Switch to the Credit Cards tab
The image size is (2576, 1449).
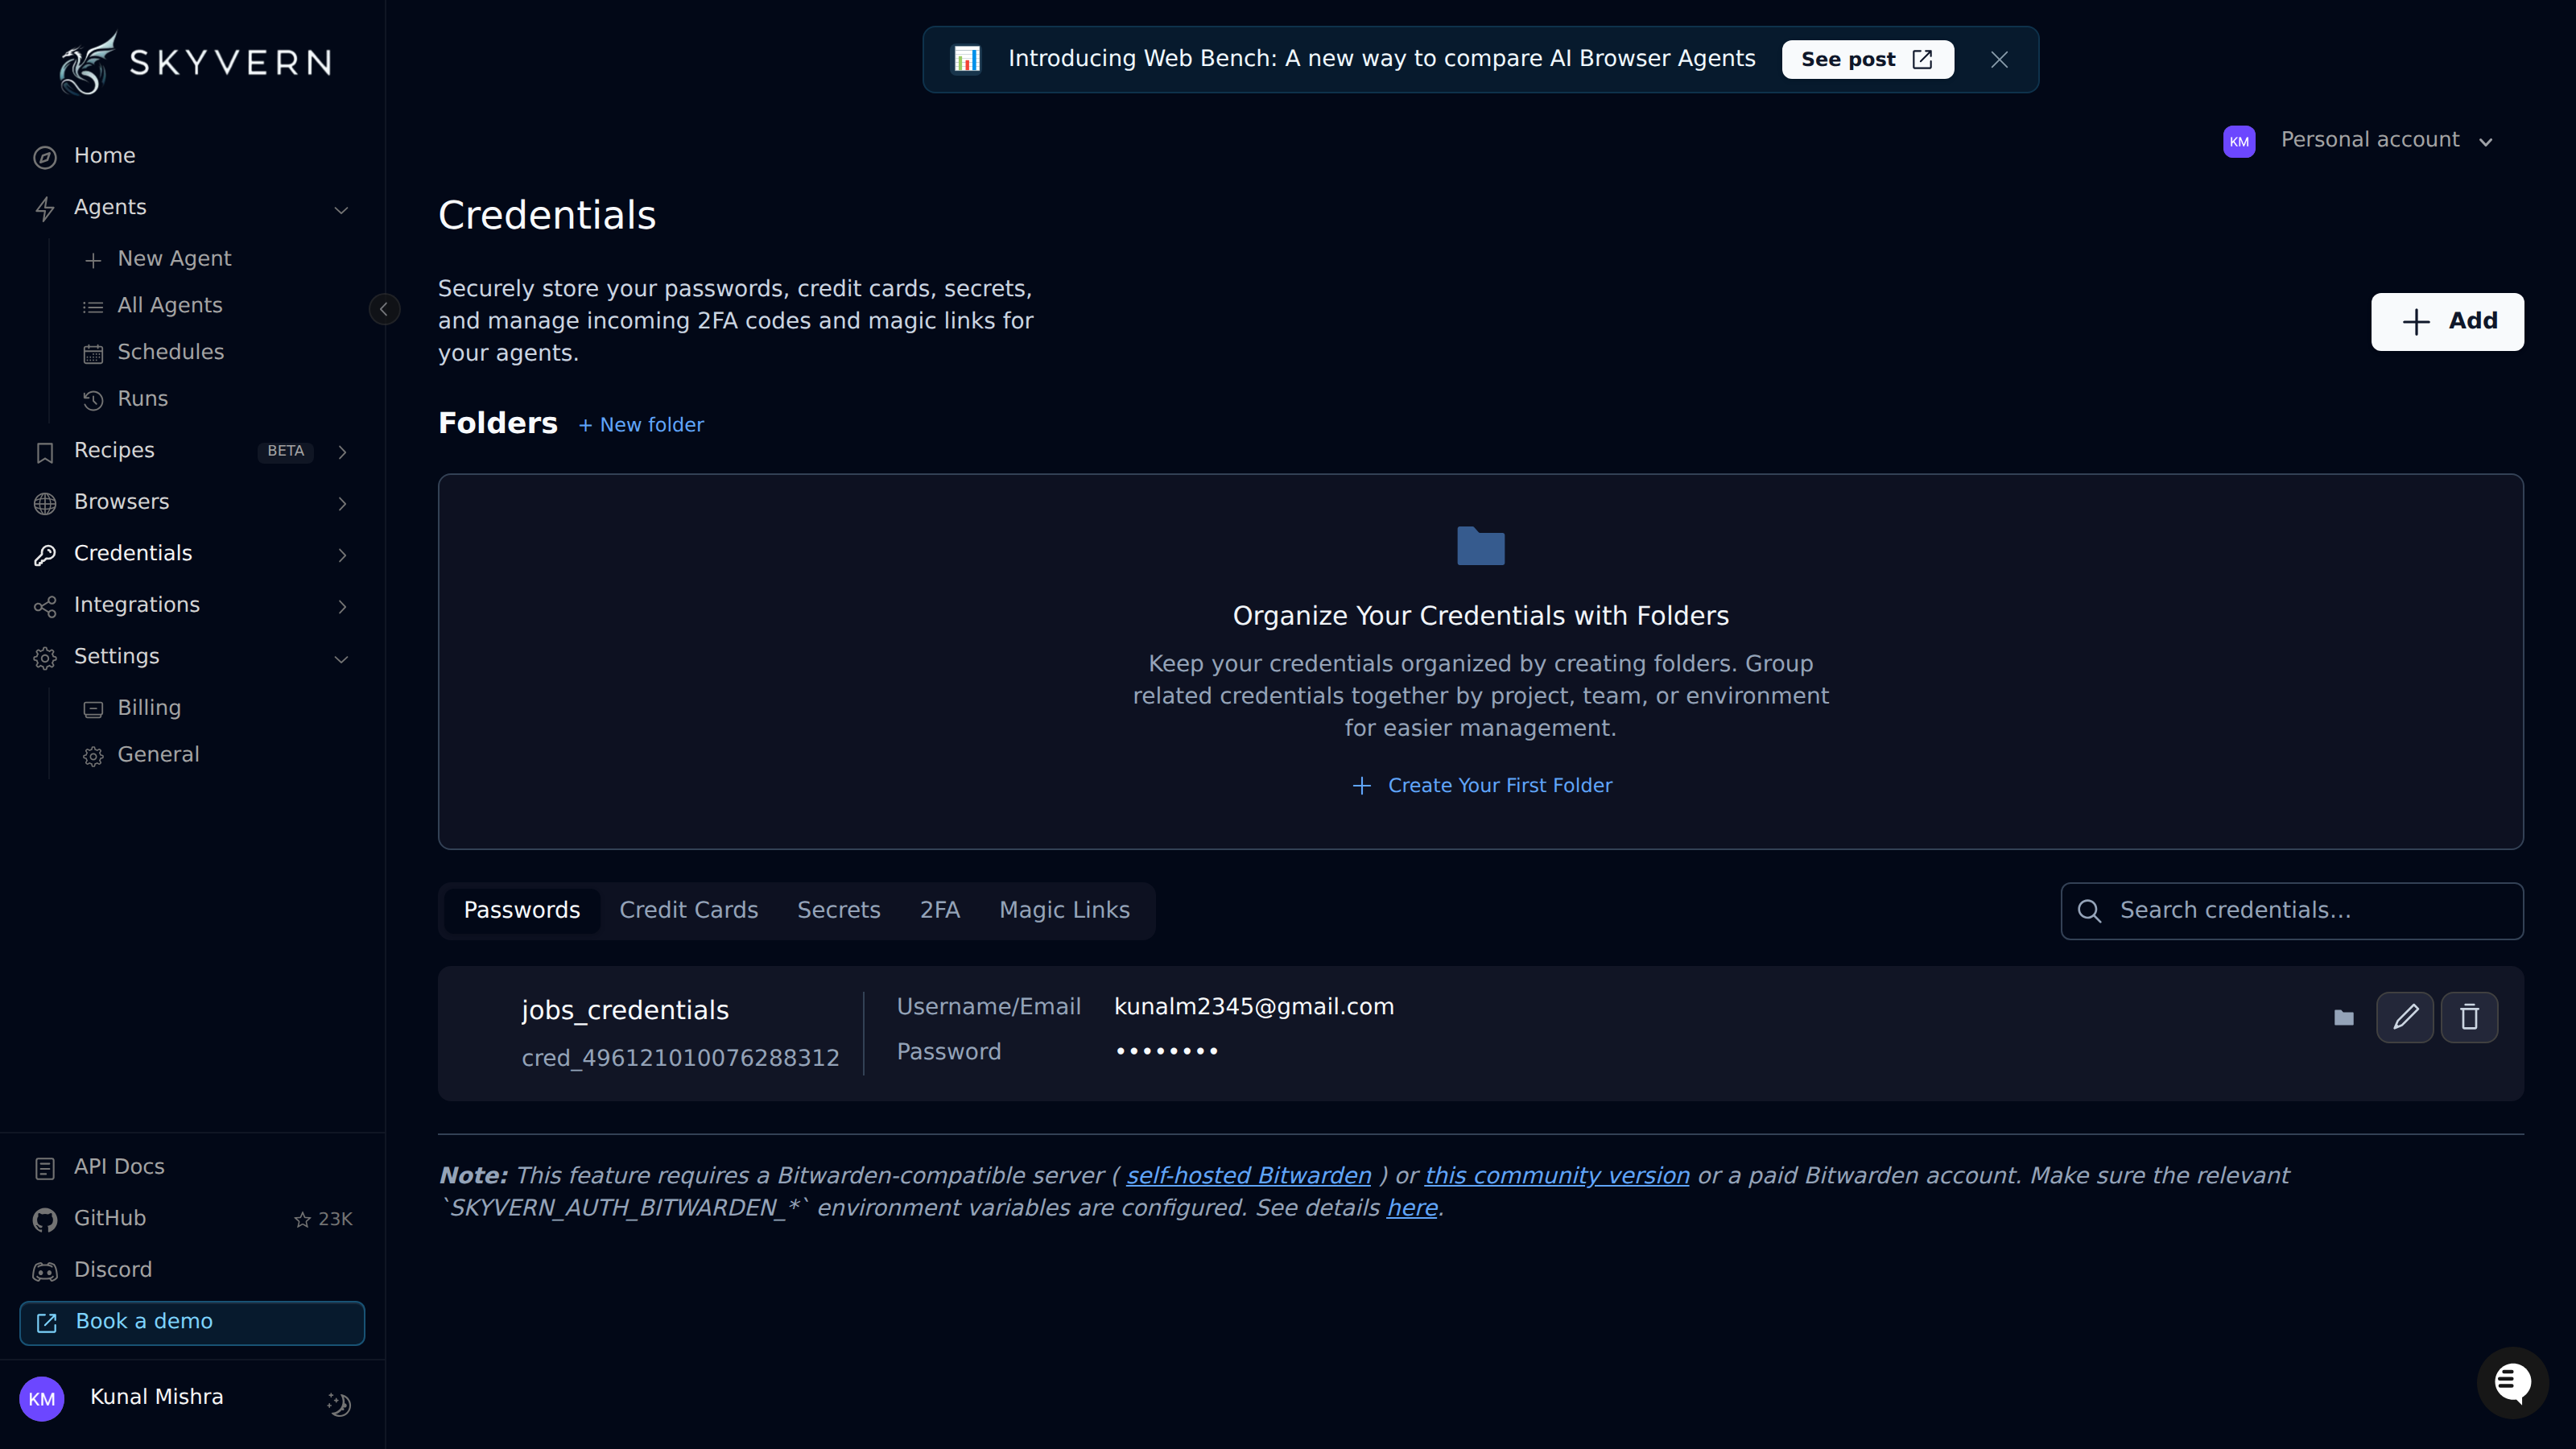pyautogui.click(x=688, y=910)
